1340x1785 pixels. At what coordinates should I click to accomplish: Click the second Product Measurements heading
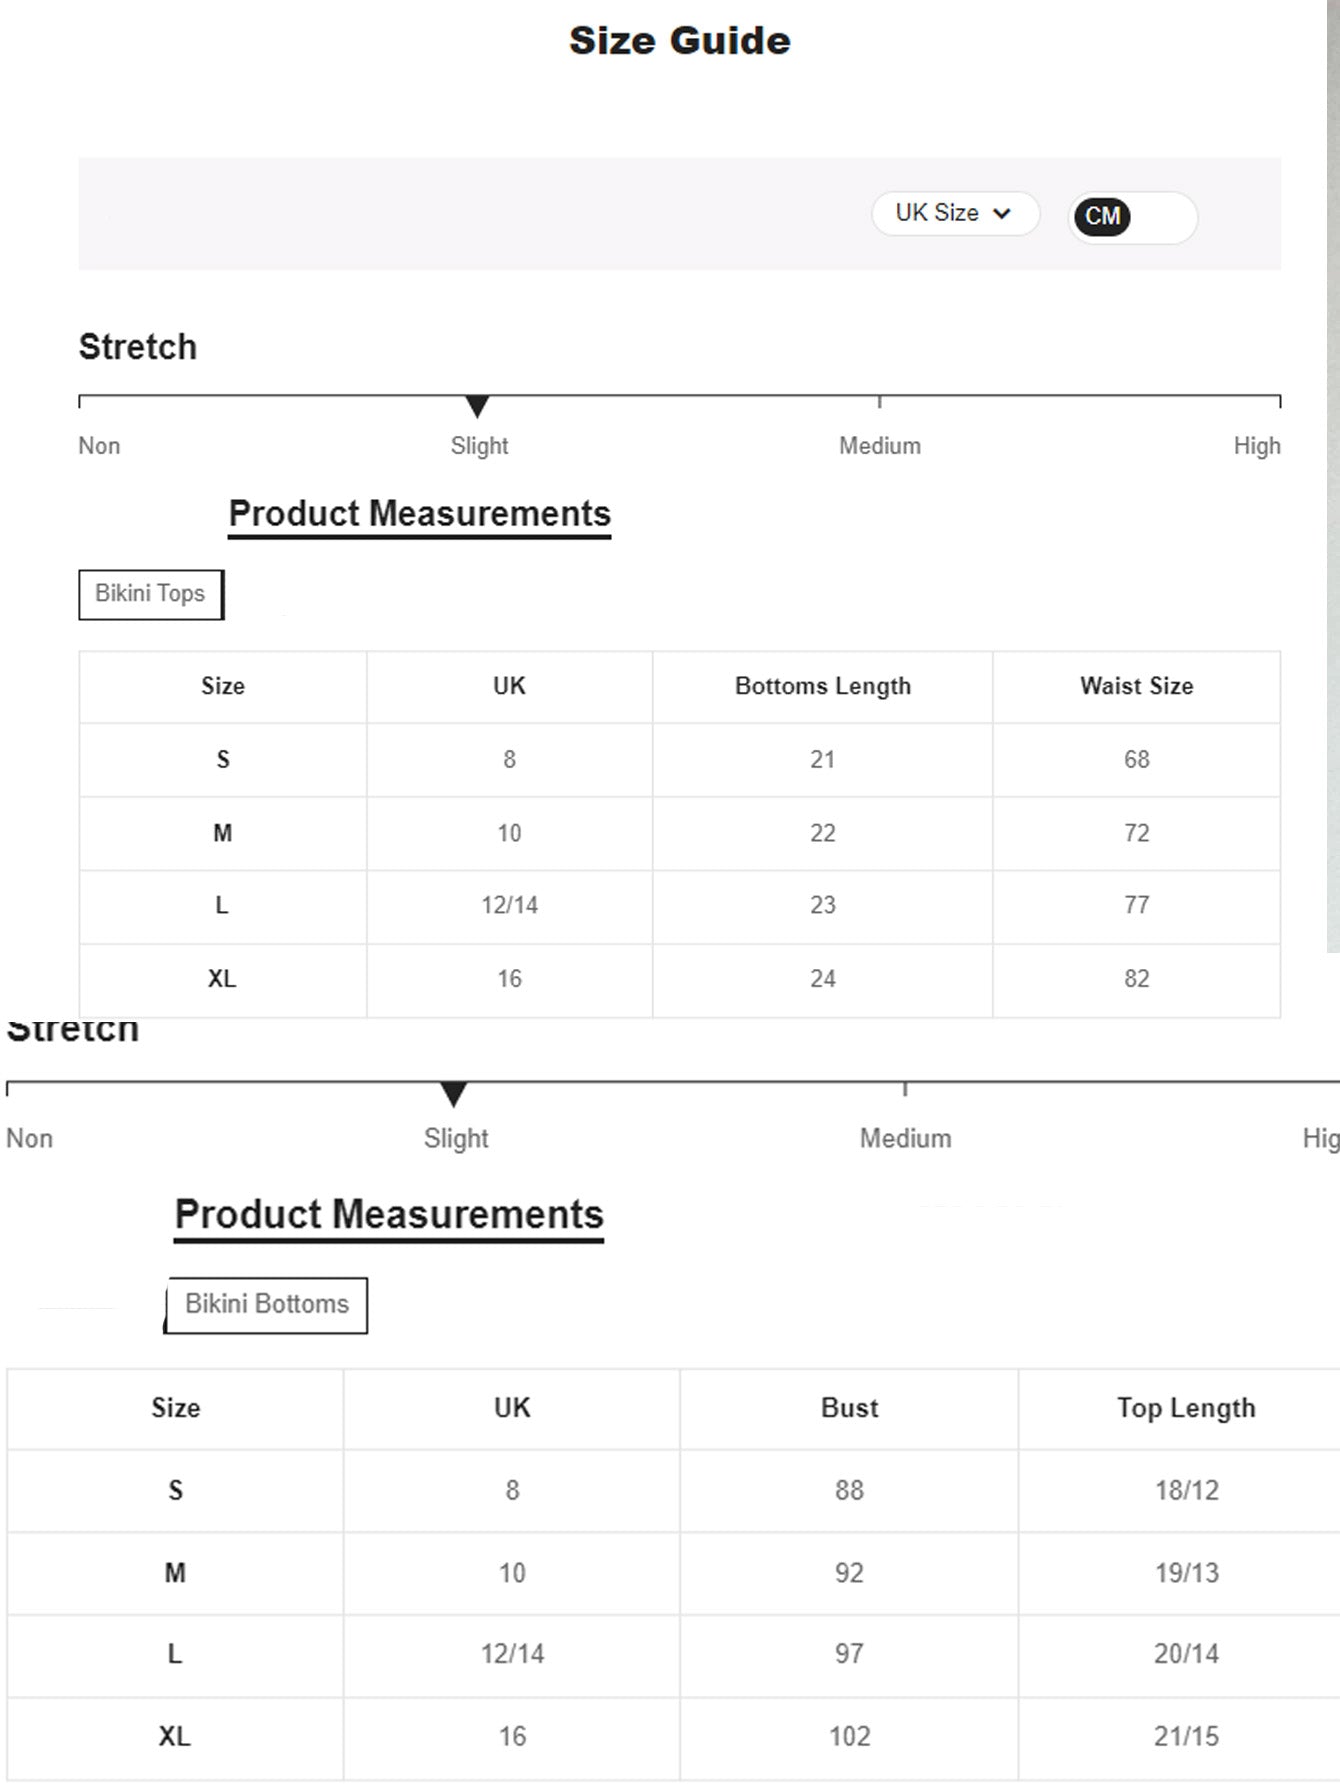(389, 1215)
